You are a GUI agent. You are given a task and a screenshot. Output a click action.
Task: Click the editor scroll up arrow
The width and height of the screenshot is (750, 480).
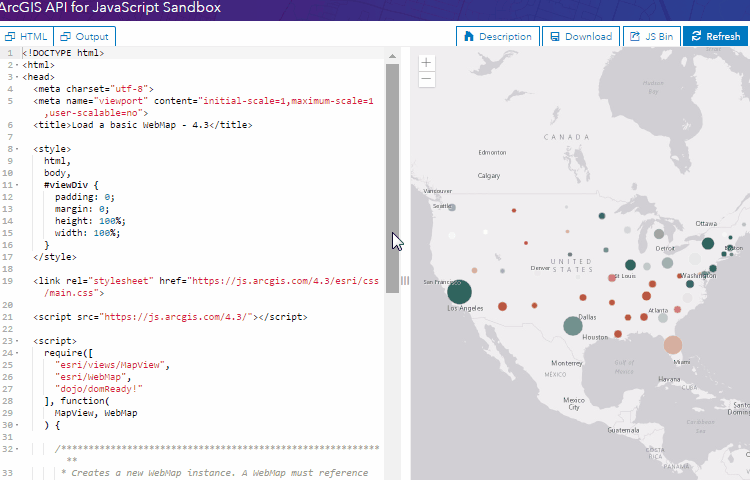click(392, 56)
